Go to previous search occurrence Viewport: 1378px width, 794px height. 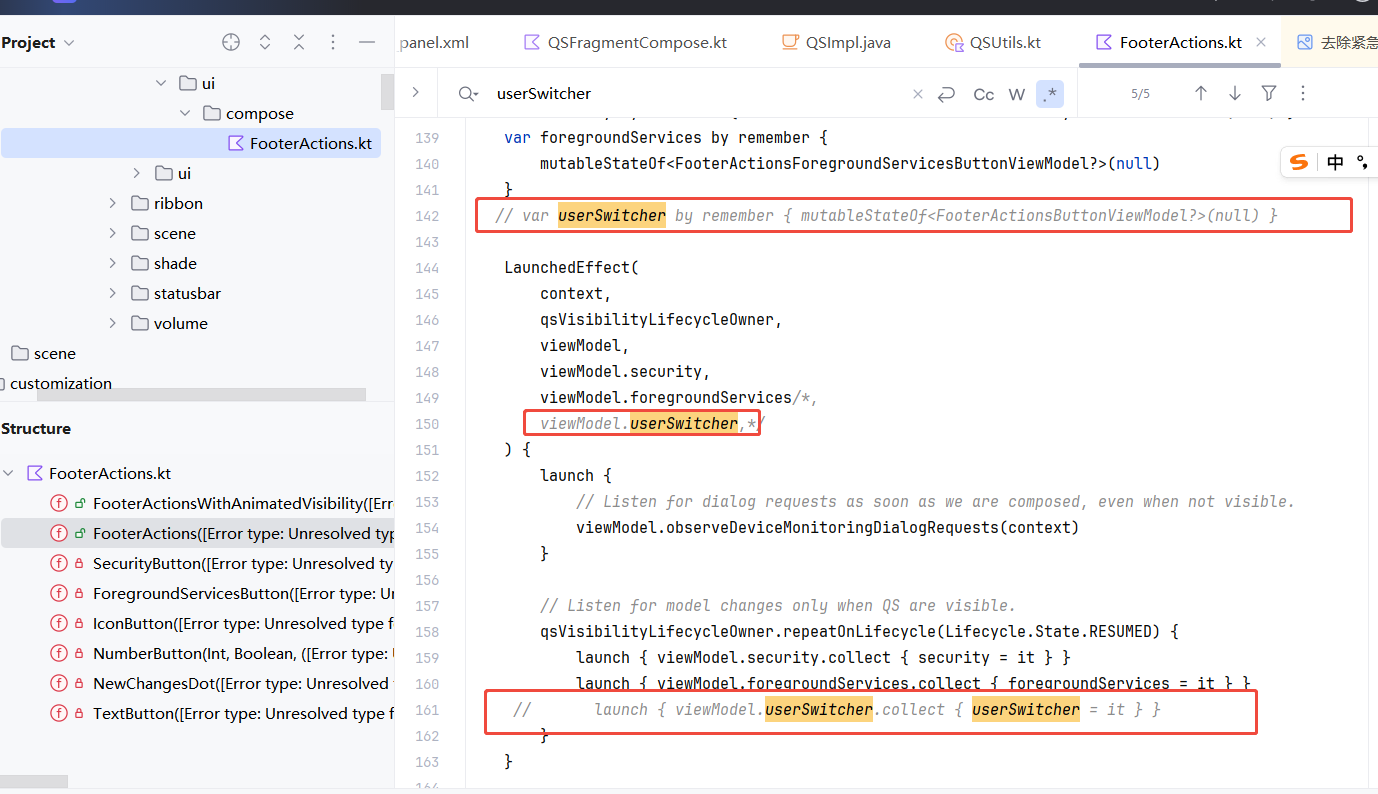point(1201,93)
